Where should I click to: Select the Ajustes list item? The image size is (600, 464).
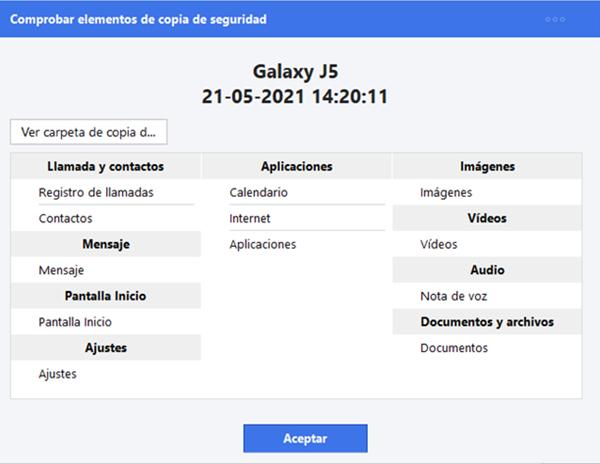point(57,374)
